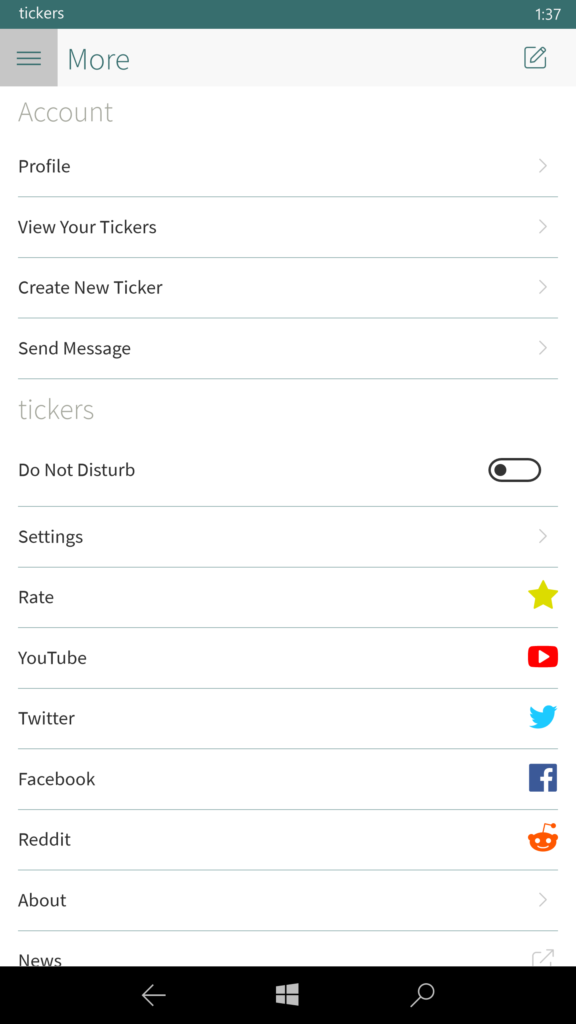This screenshot has width=576, height=1024.
Task: Click the yellow Rate star icon
Action: [543, 596]
